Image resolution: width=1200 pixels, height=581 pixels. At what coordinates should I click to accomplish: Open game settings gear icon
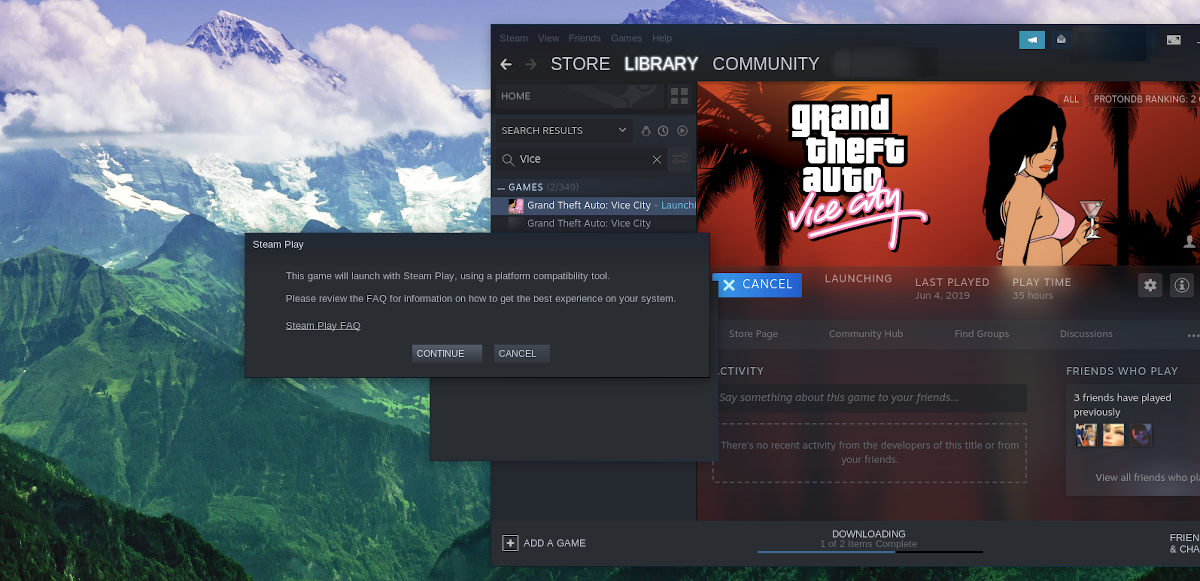(x=1150, y=285)
